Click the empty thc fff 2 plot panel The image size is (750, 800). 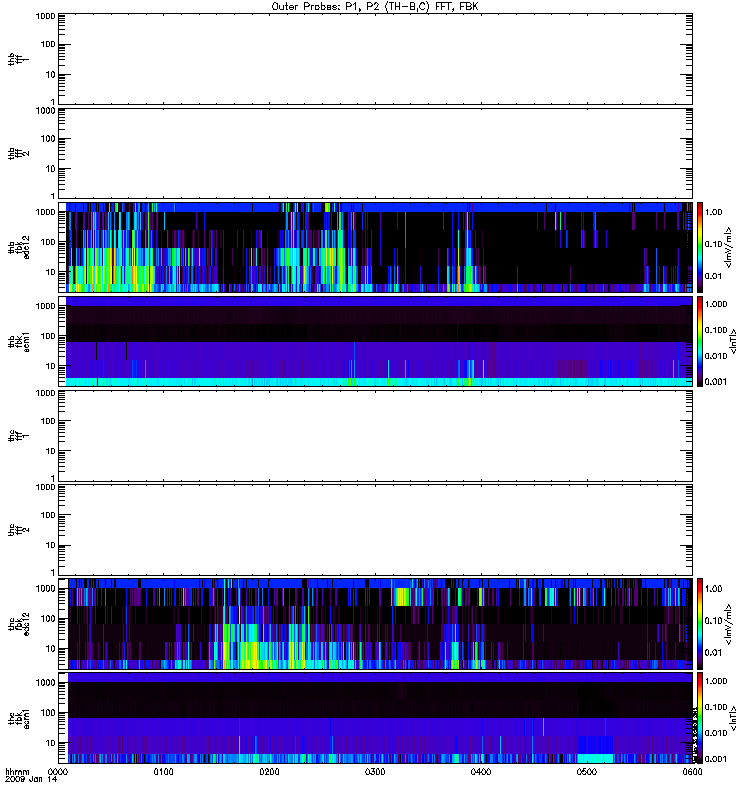[x=376, y=530]
